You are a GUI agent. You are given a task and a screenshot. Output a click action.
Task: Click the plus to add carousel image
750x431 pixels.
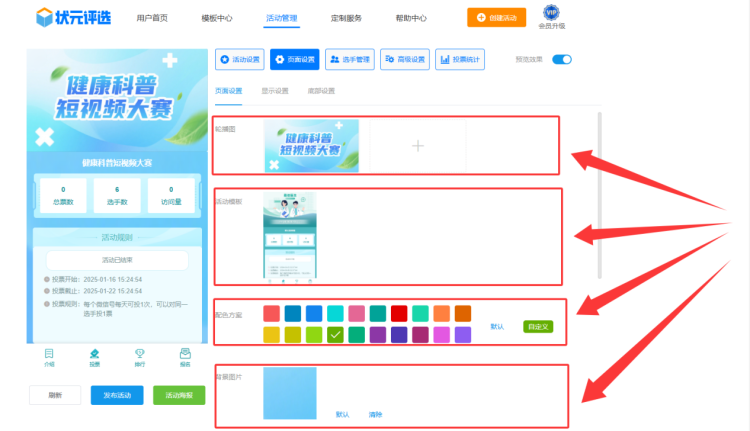418,146
